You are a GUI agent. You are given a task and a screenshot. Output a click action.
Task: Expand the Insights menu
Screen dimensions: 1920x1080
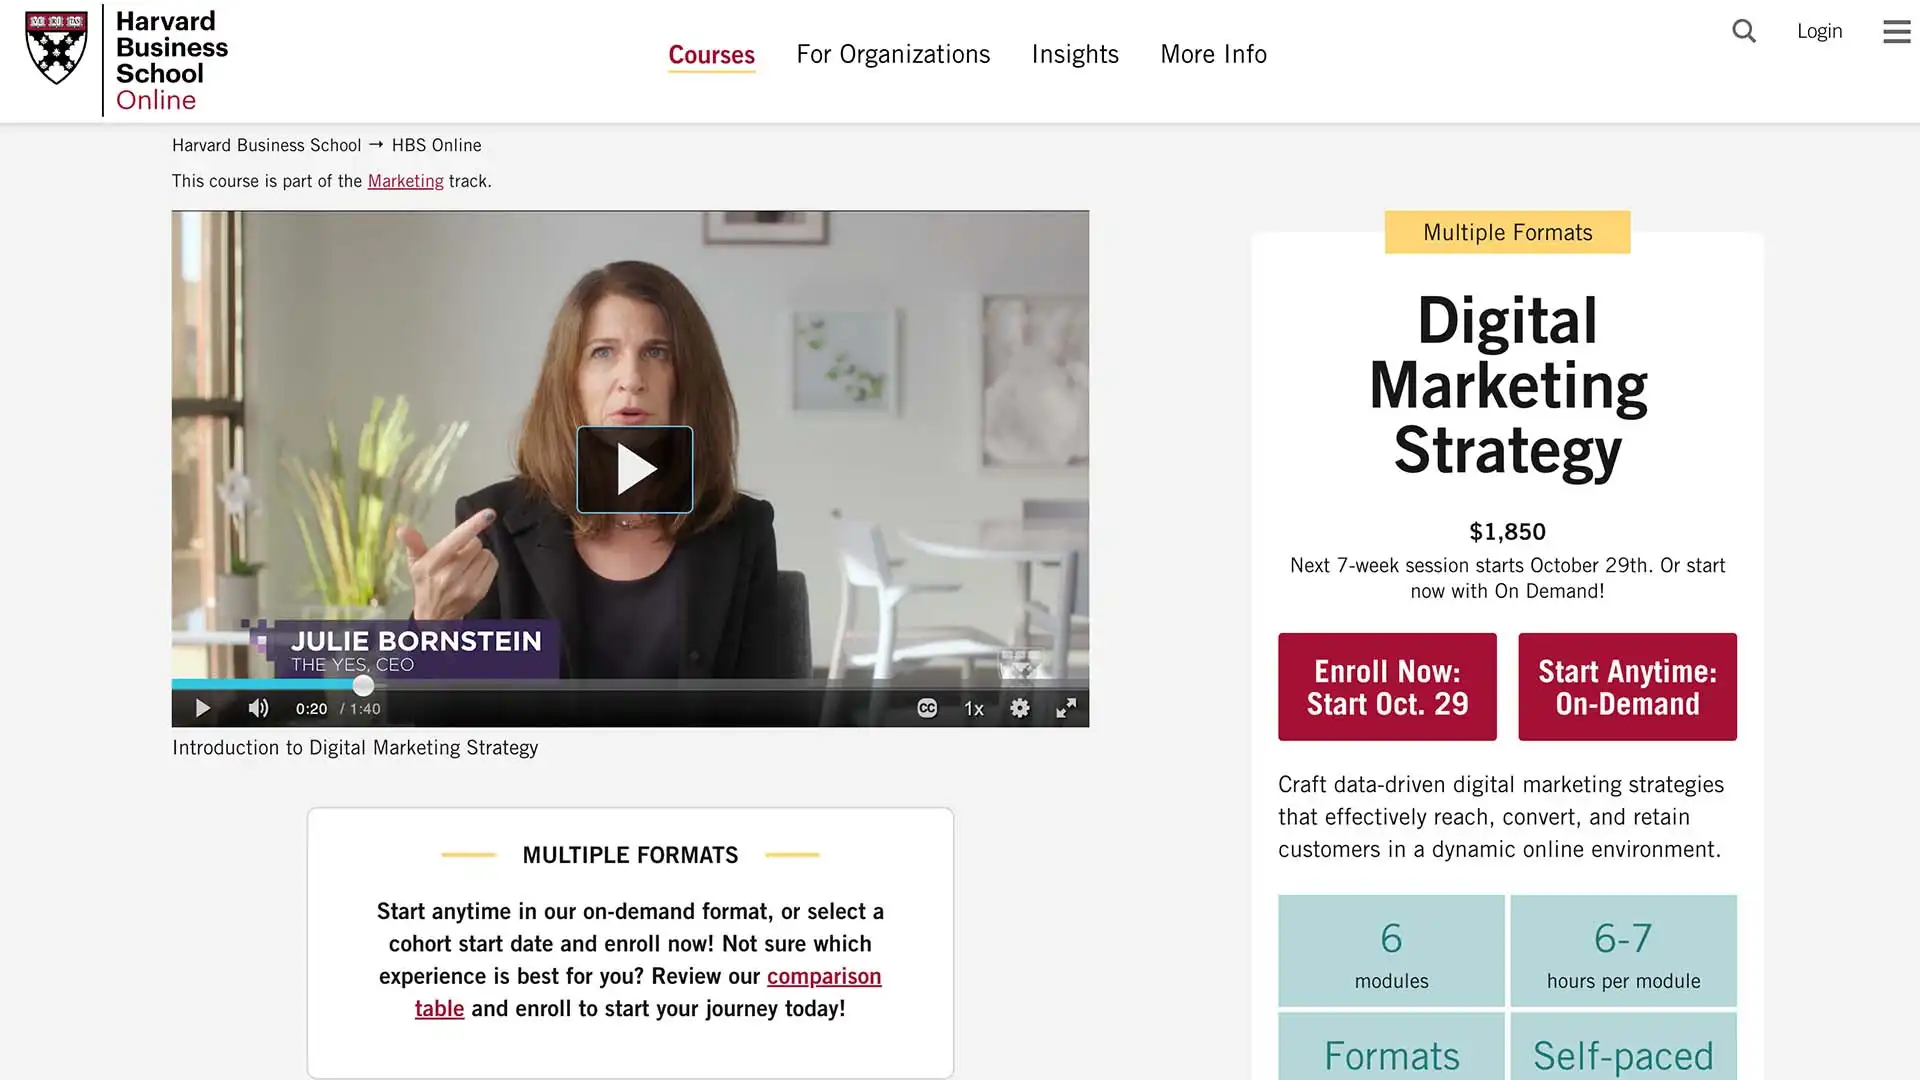pyautogui.click(x=1075, y=54)
